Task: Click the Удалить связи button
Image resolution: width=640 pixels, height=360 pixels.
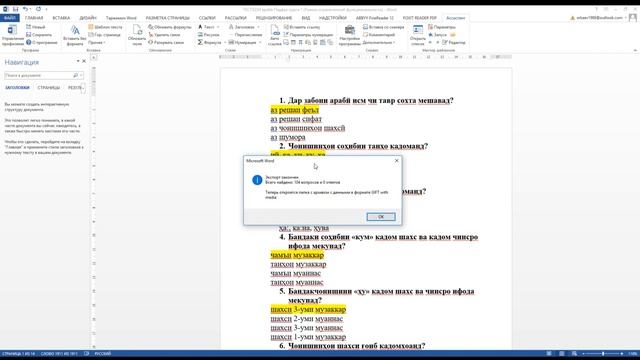Action: (164, 35)
